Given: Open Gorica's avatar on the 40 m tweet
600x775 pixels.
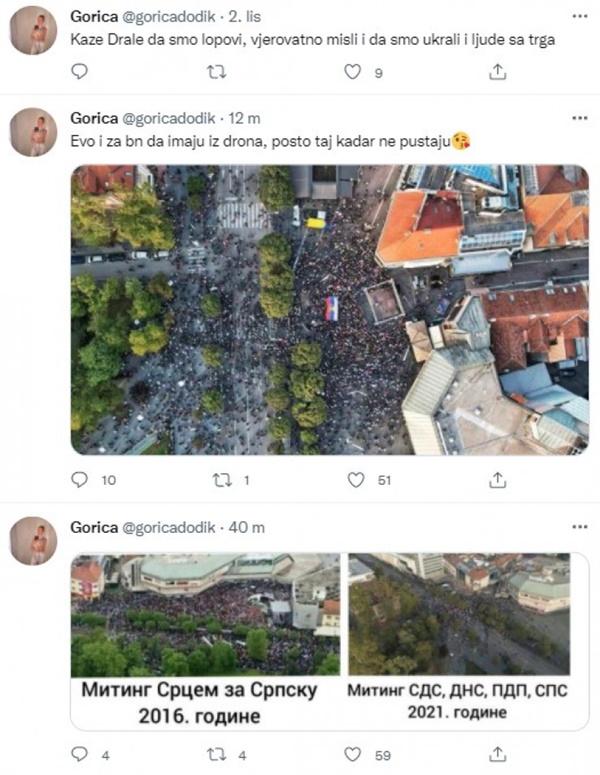Looking at the screenshot, I should click(34, 541).
